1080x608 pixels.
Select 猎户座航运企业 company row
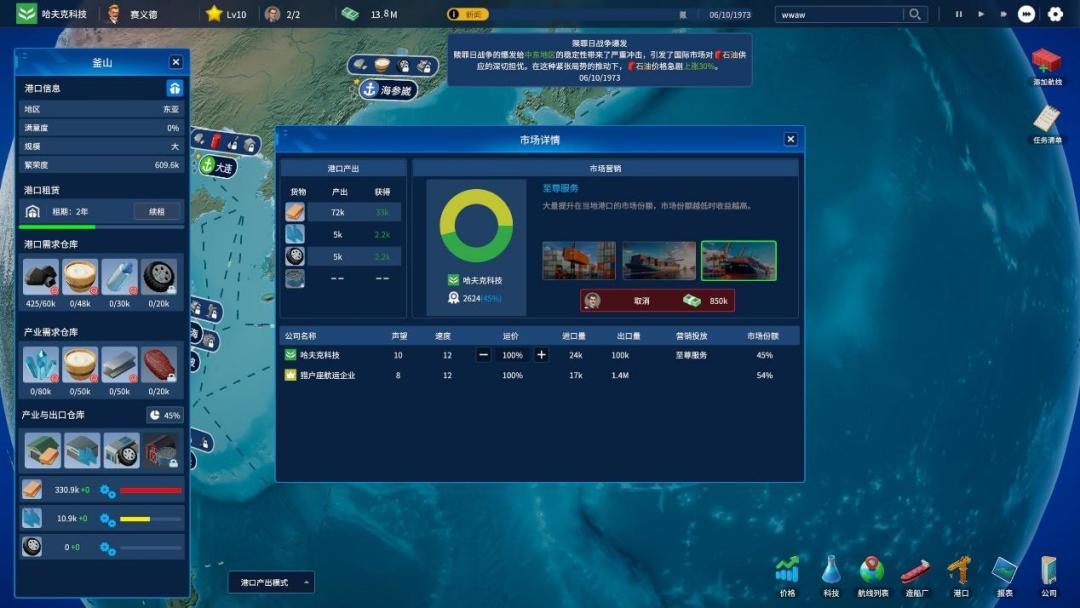tap(539, 375)
